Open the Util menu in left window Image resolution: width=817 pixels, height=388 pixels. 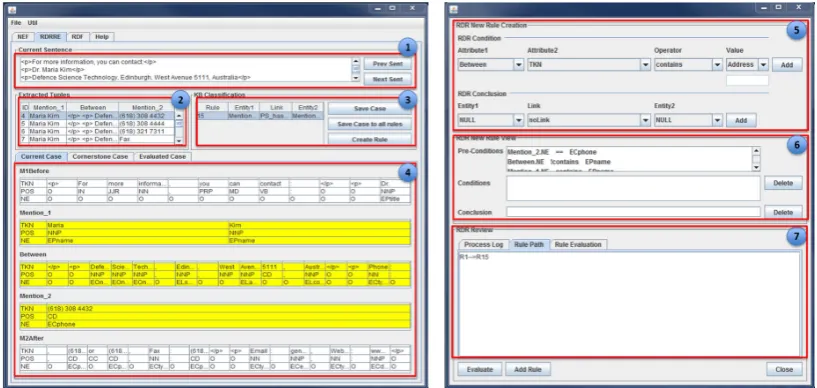(32, 23)
